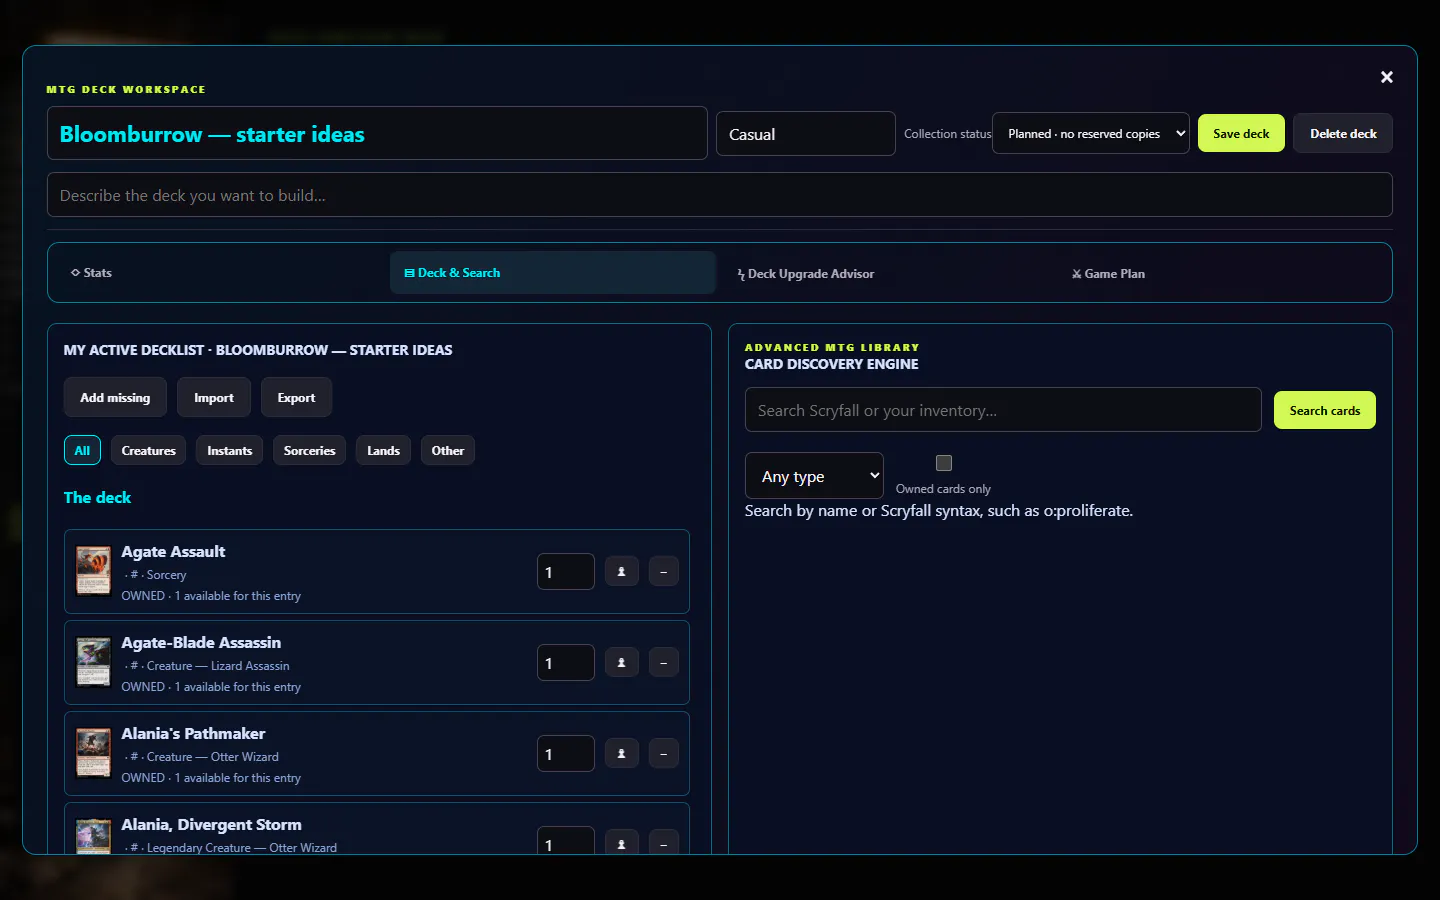The width and height of the screenshot is (1440, 900).
Task: Select the All card filter chip
Action: point(82,450)
